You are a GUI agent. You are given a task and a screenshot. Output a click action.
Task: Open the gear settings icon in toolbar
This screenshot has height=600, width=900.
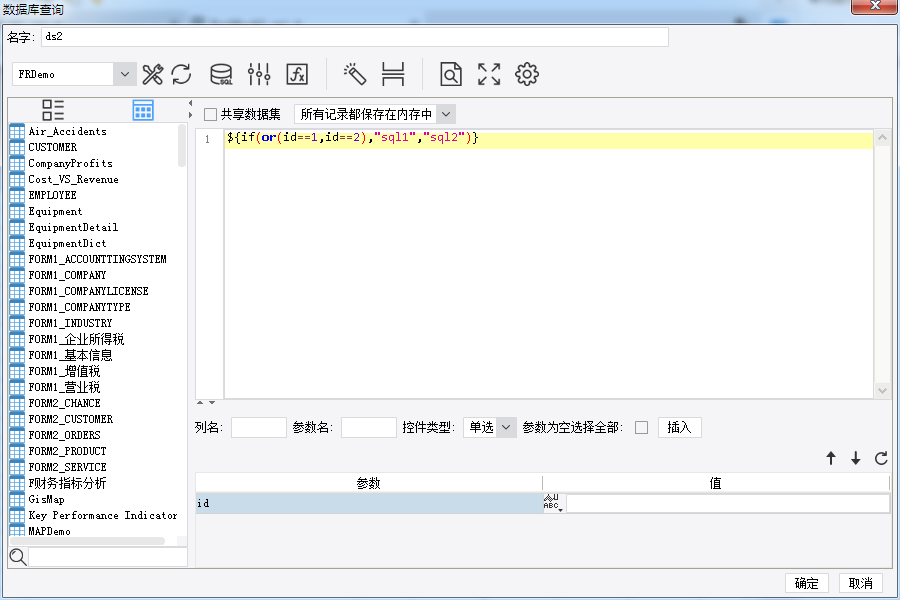527,74
